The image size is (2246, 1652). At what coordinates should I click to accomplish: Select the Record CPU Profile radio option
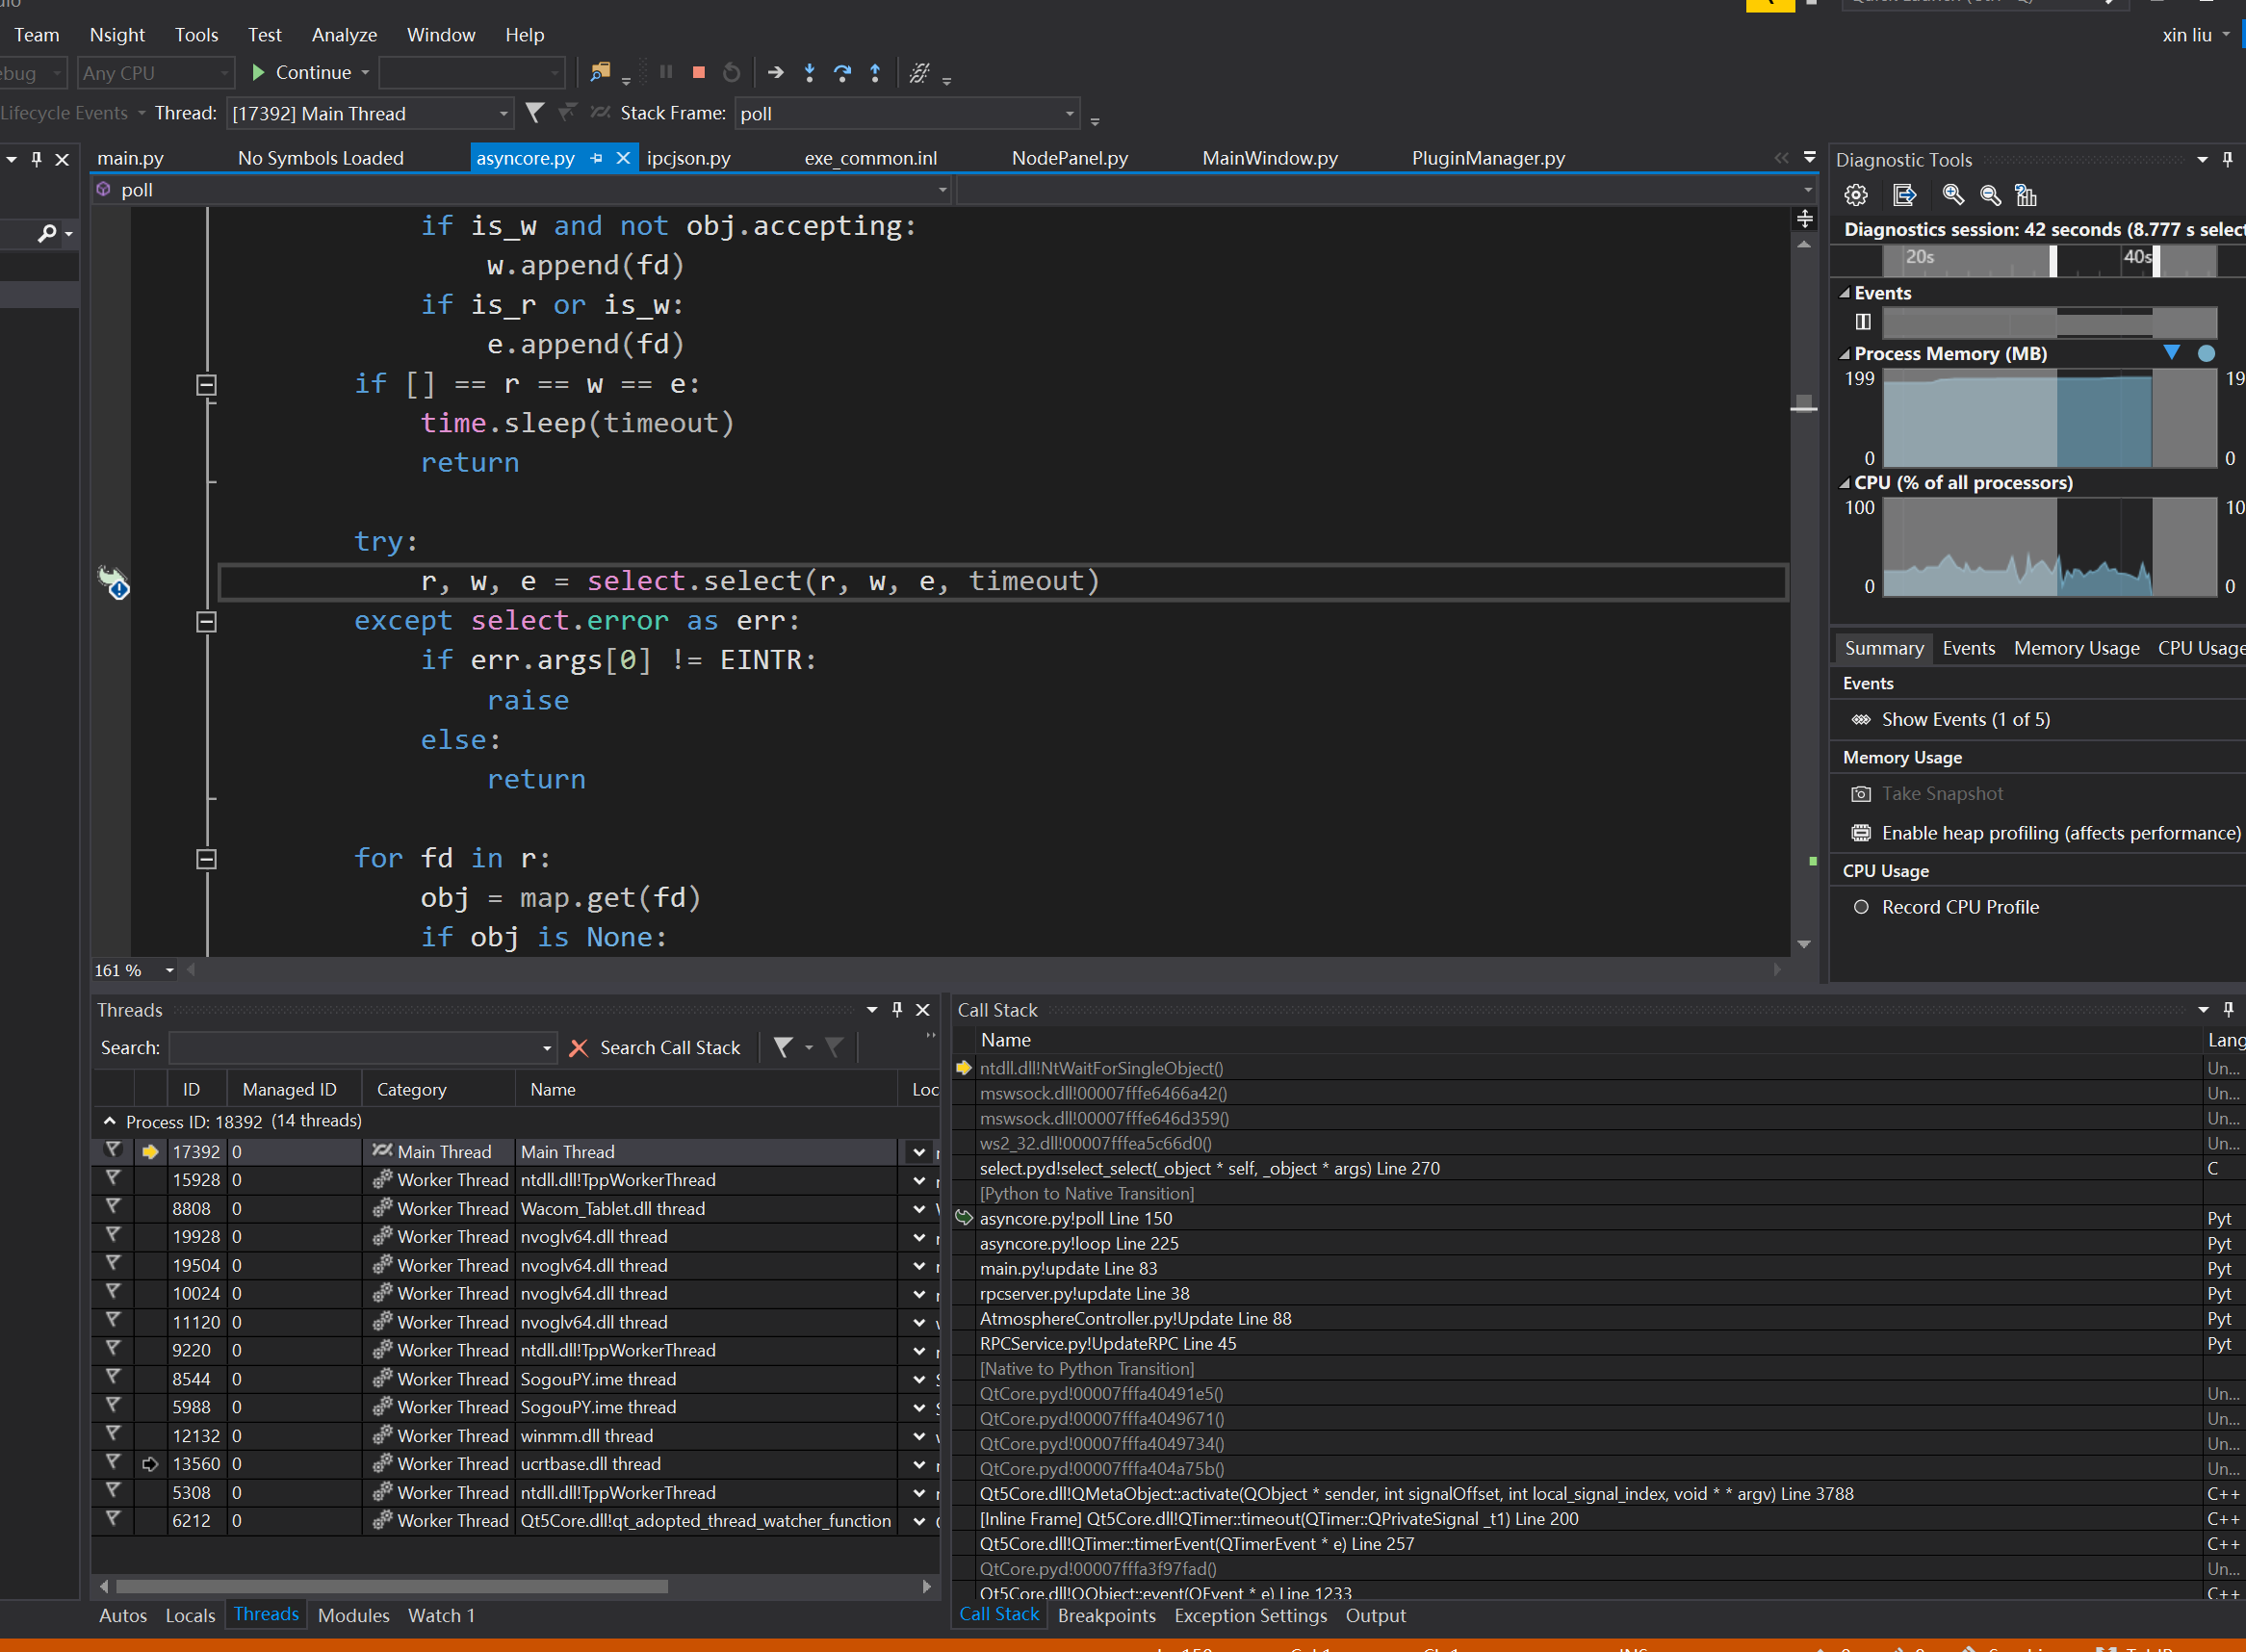pyautogui.click(x=1861, y=907)
